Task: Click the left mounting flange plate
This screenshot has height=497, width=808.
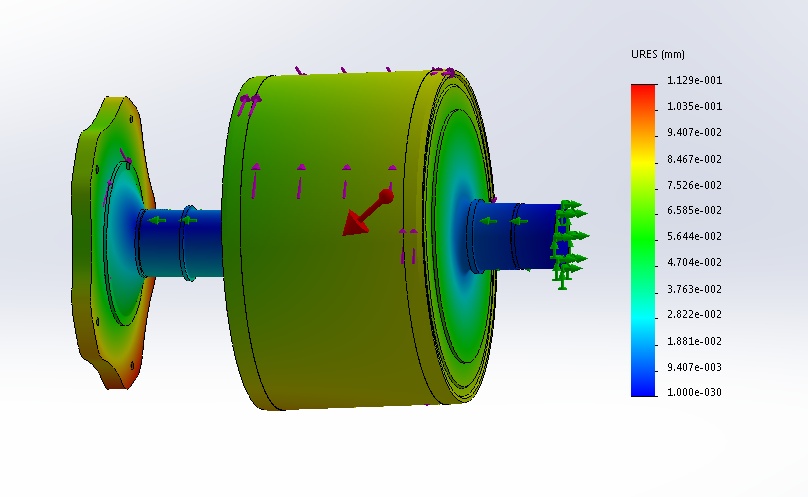Action: [x=112, y=242]
